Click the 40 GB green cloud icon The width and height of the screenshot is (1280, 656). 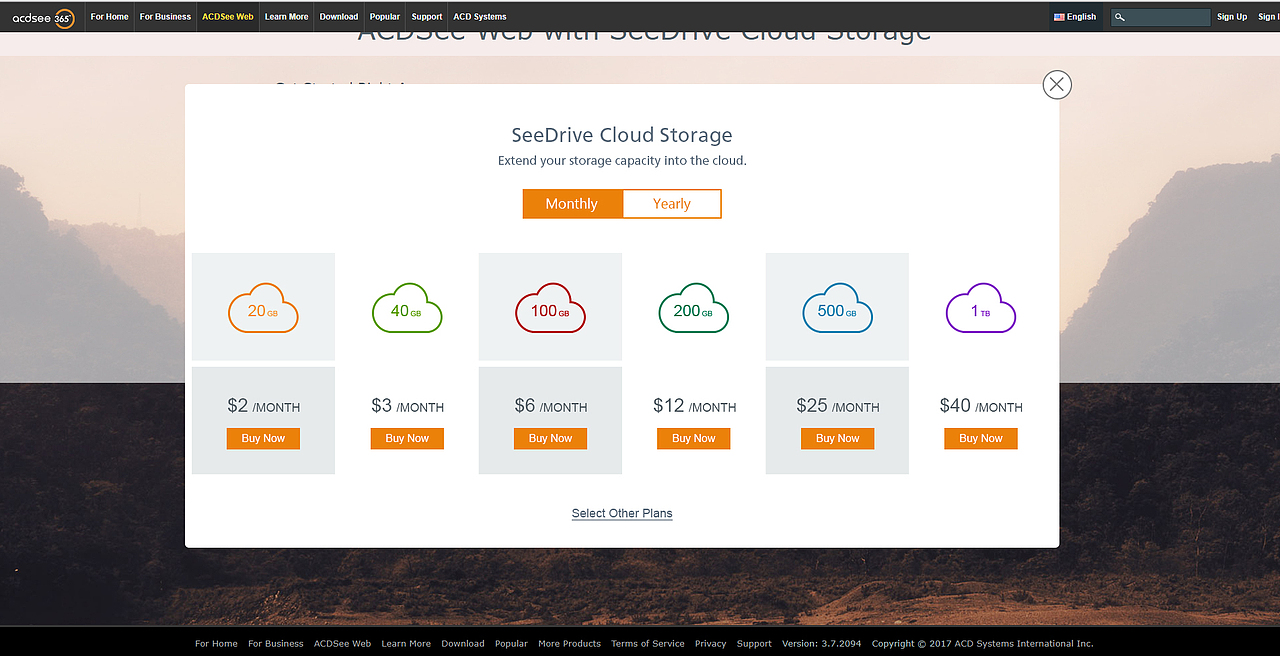pos(407,310)
